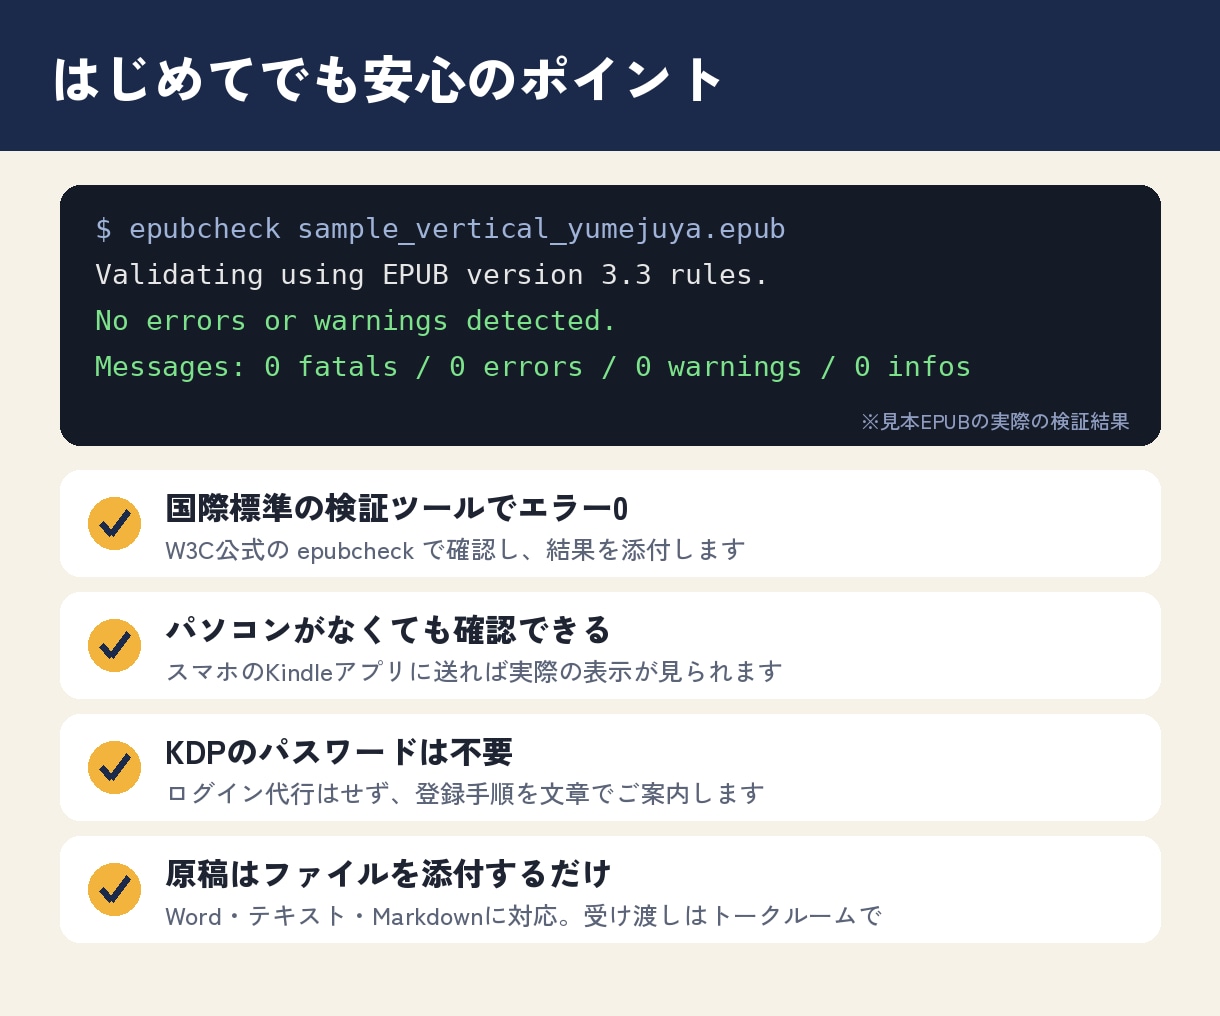Click the title KDPのパスワードは不要
This screenshot has height=1016, width=1220.
(x=339, y=752)
